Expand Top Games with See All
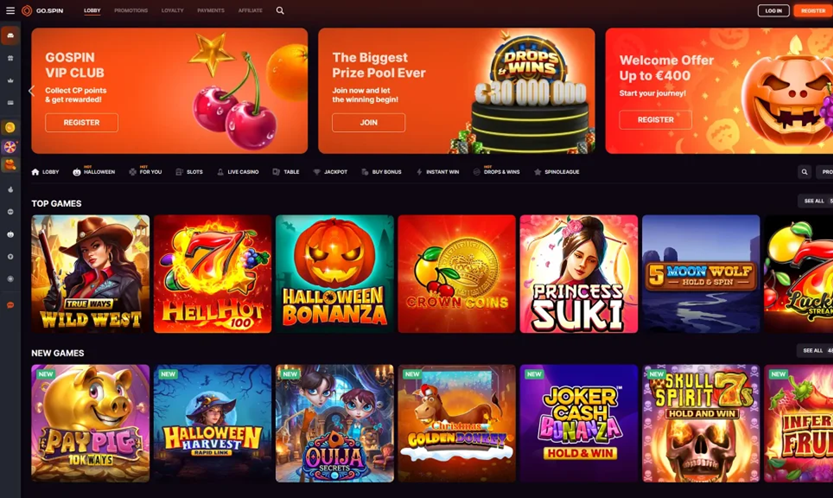Screen dimensions: 833x498 pos(813,201)
